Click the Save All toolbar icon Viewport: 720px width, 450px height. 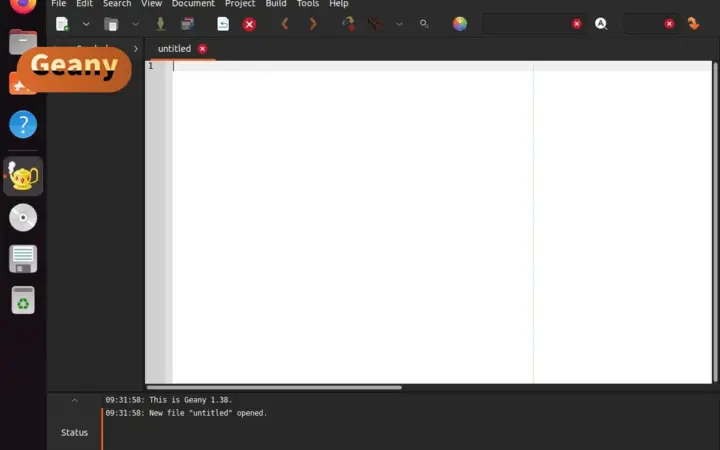pyautogui.click(x=187, y=24)
